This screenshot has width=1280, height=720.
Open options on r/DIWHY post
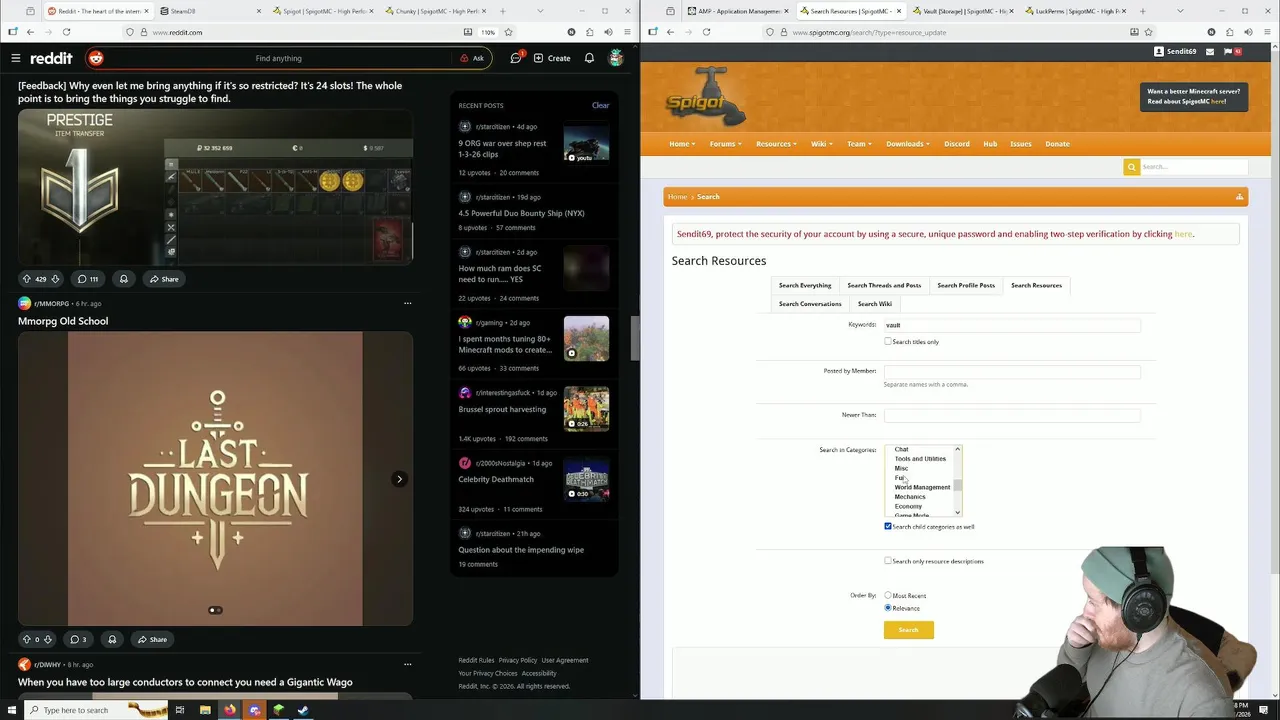pos(407,664)
